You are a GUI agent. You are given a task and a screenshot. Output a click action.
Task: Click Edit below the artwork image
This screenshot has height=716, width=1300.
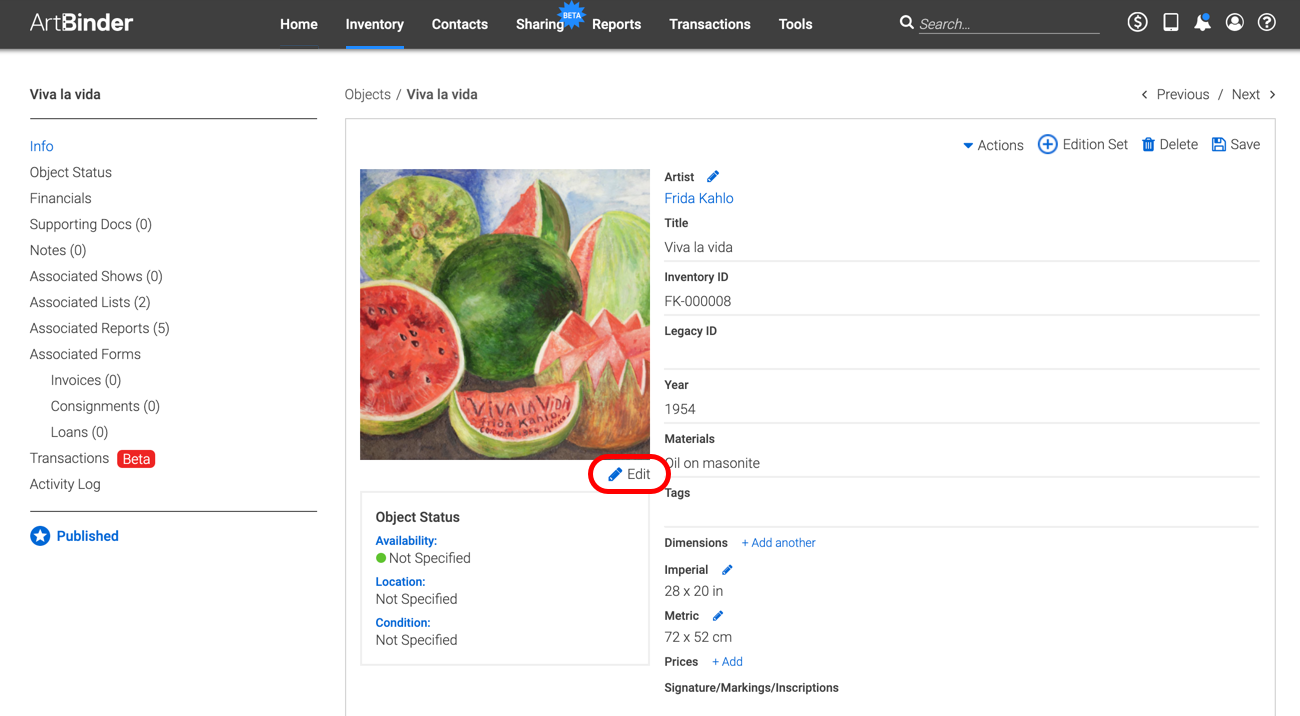[629, 474]
